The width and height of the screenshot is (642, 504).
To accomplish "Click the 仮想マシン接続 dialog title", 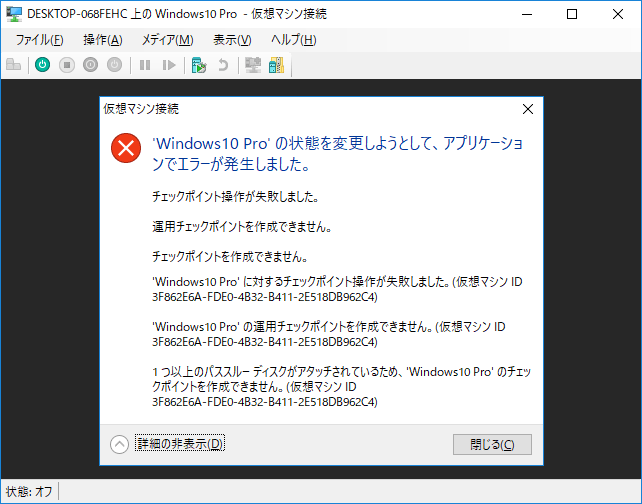I will coord(141,109).
